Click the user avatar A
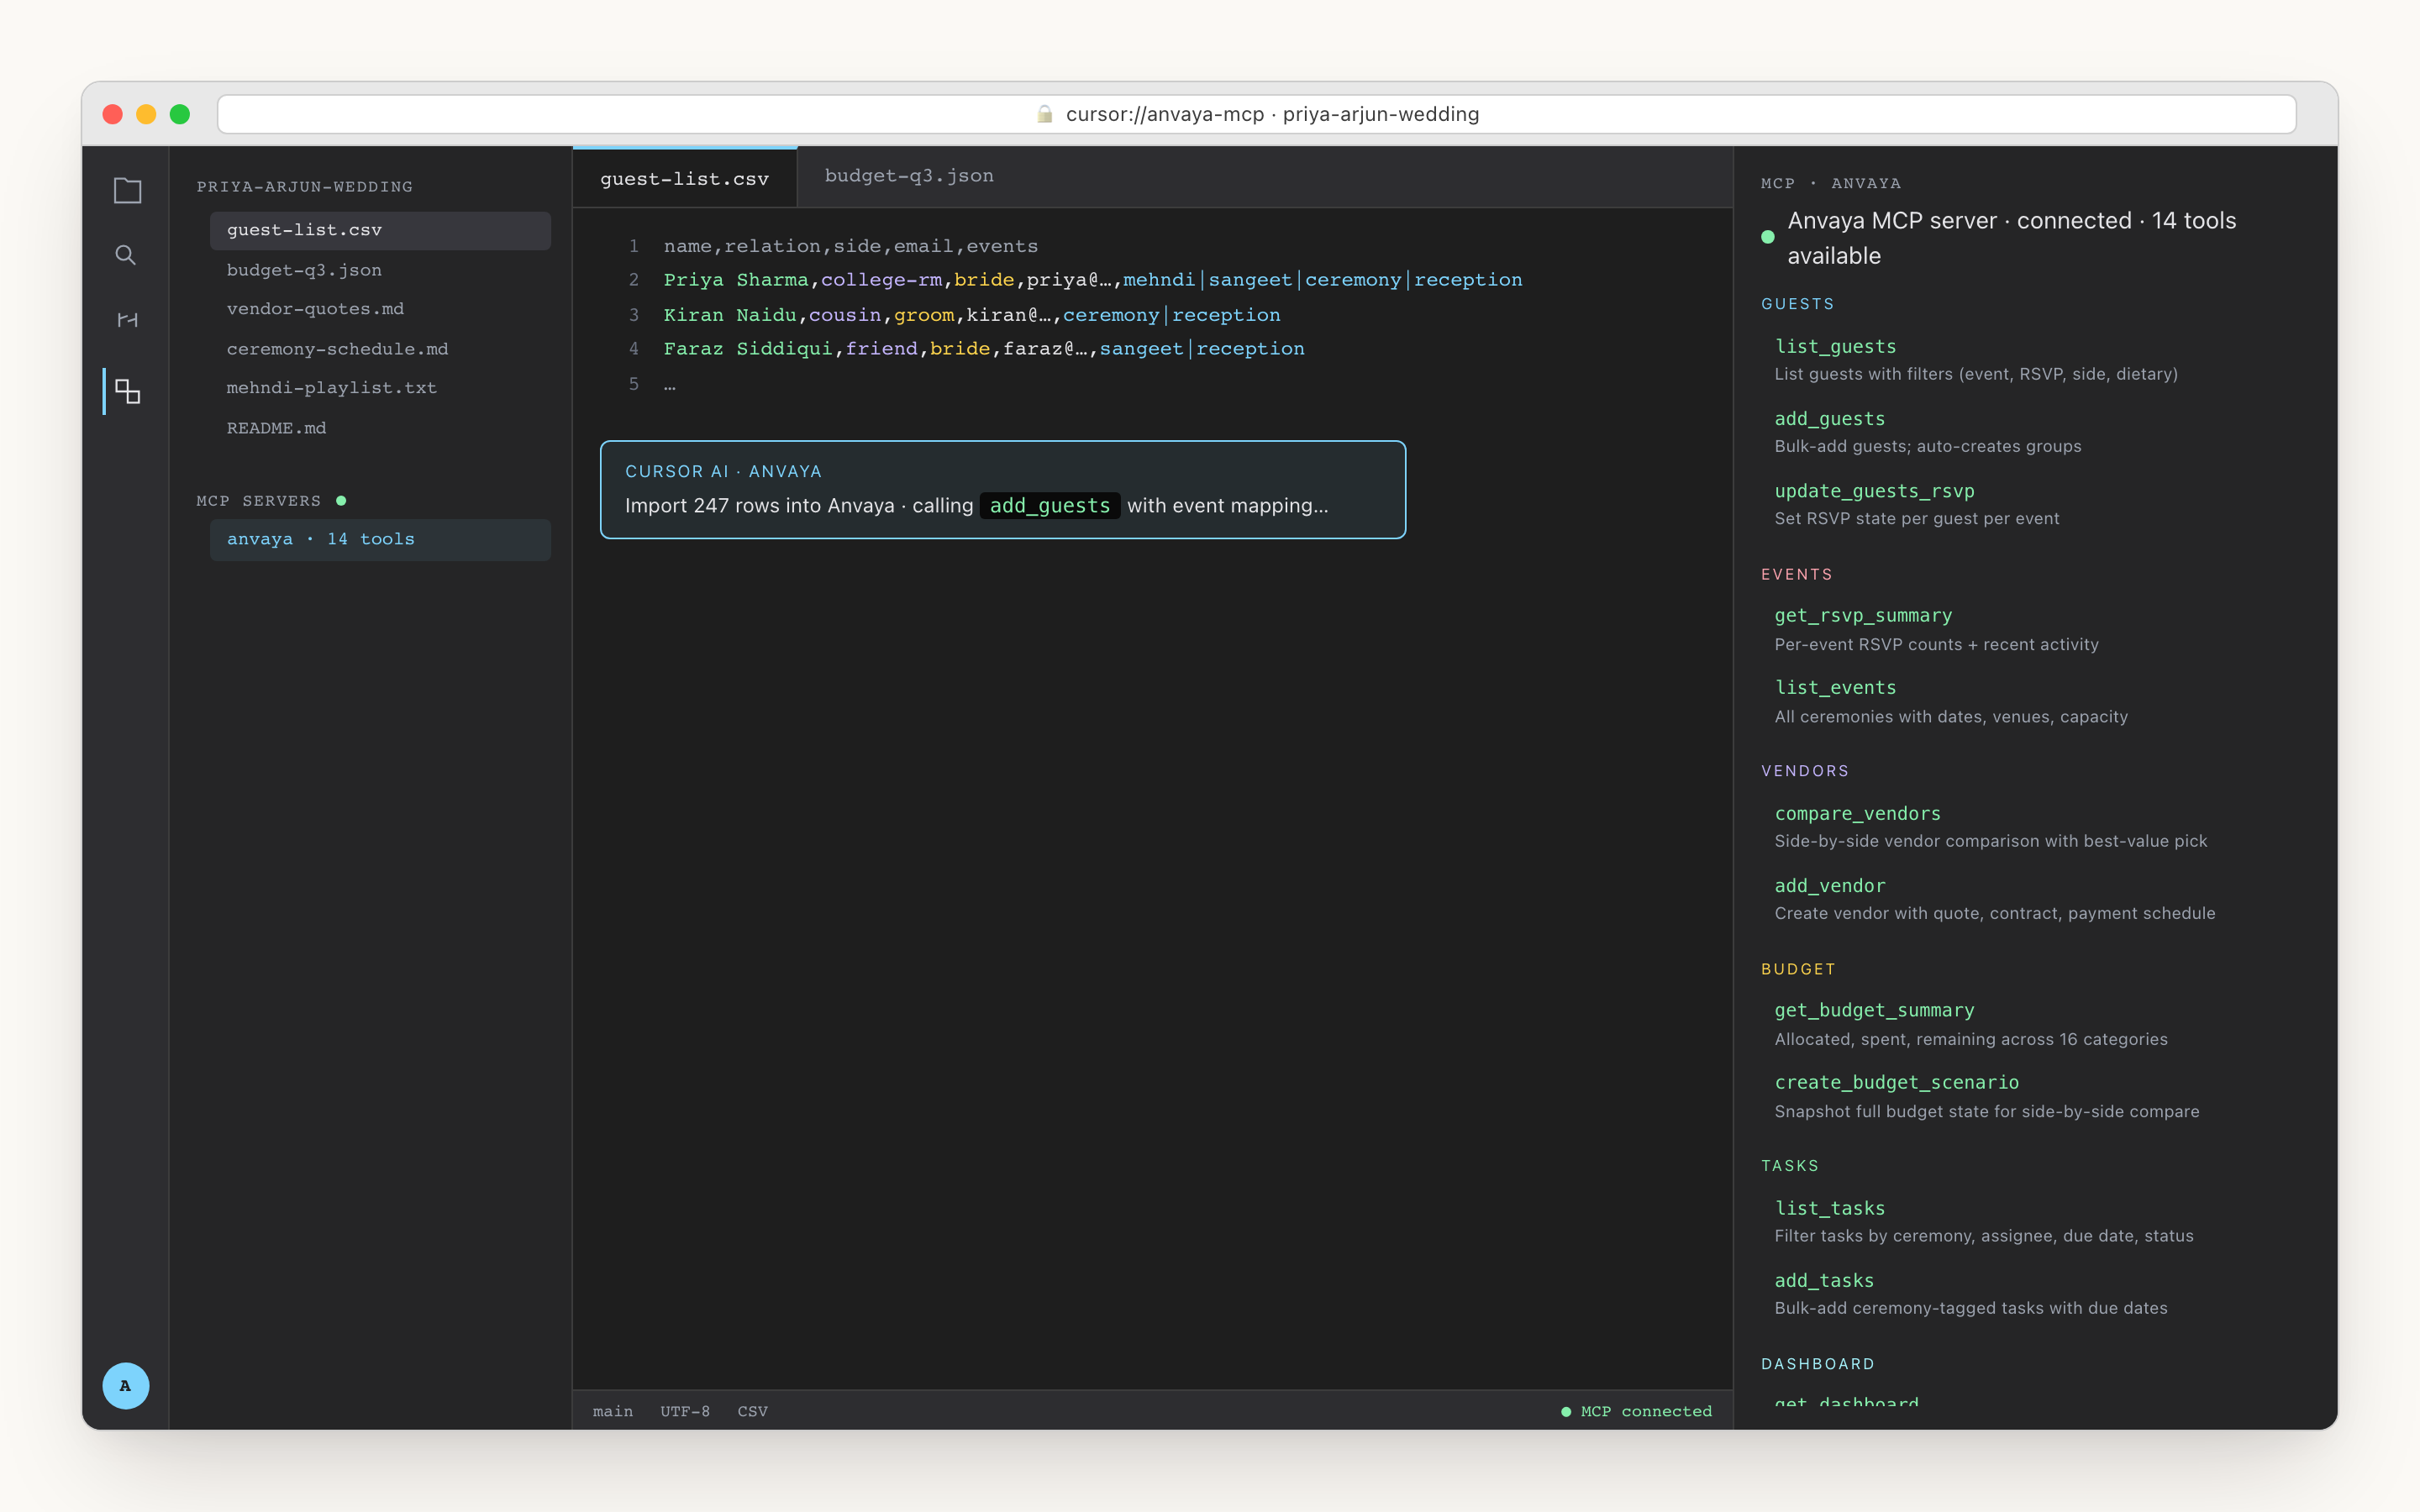This screenshot has height=1512, width=2420. [x=126, y=1385]
